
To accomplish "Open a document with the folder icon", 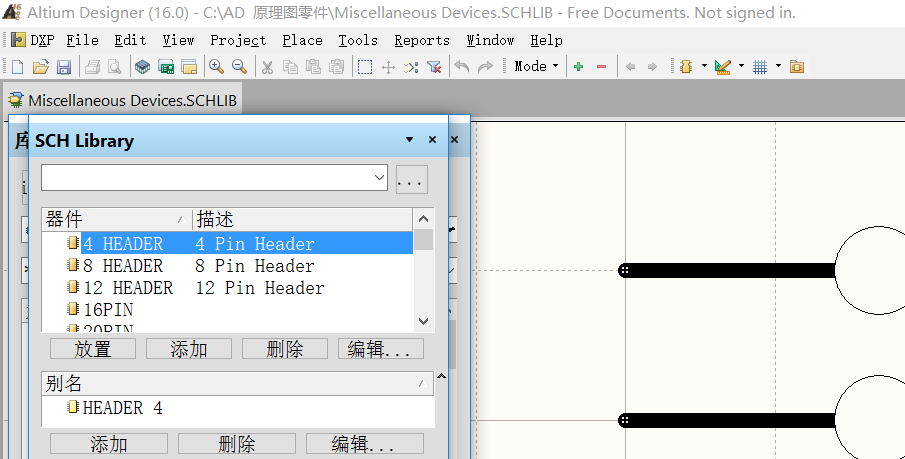I will [x=40, y=67].
